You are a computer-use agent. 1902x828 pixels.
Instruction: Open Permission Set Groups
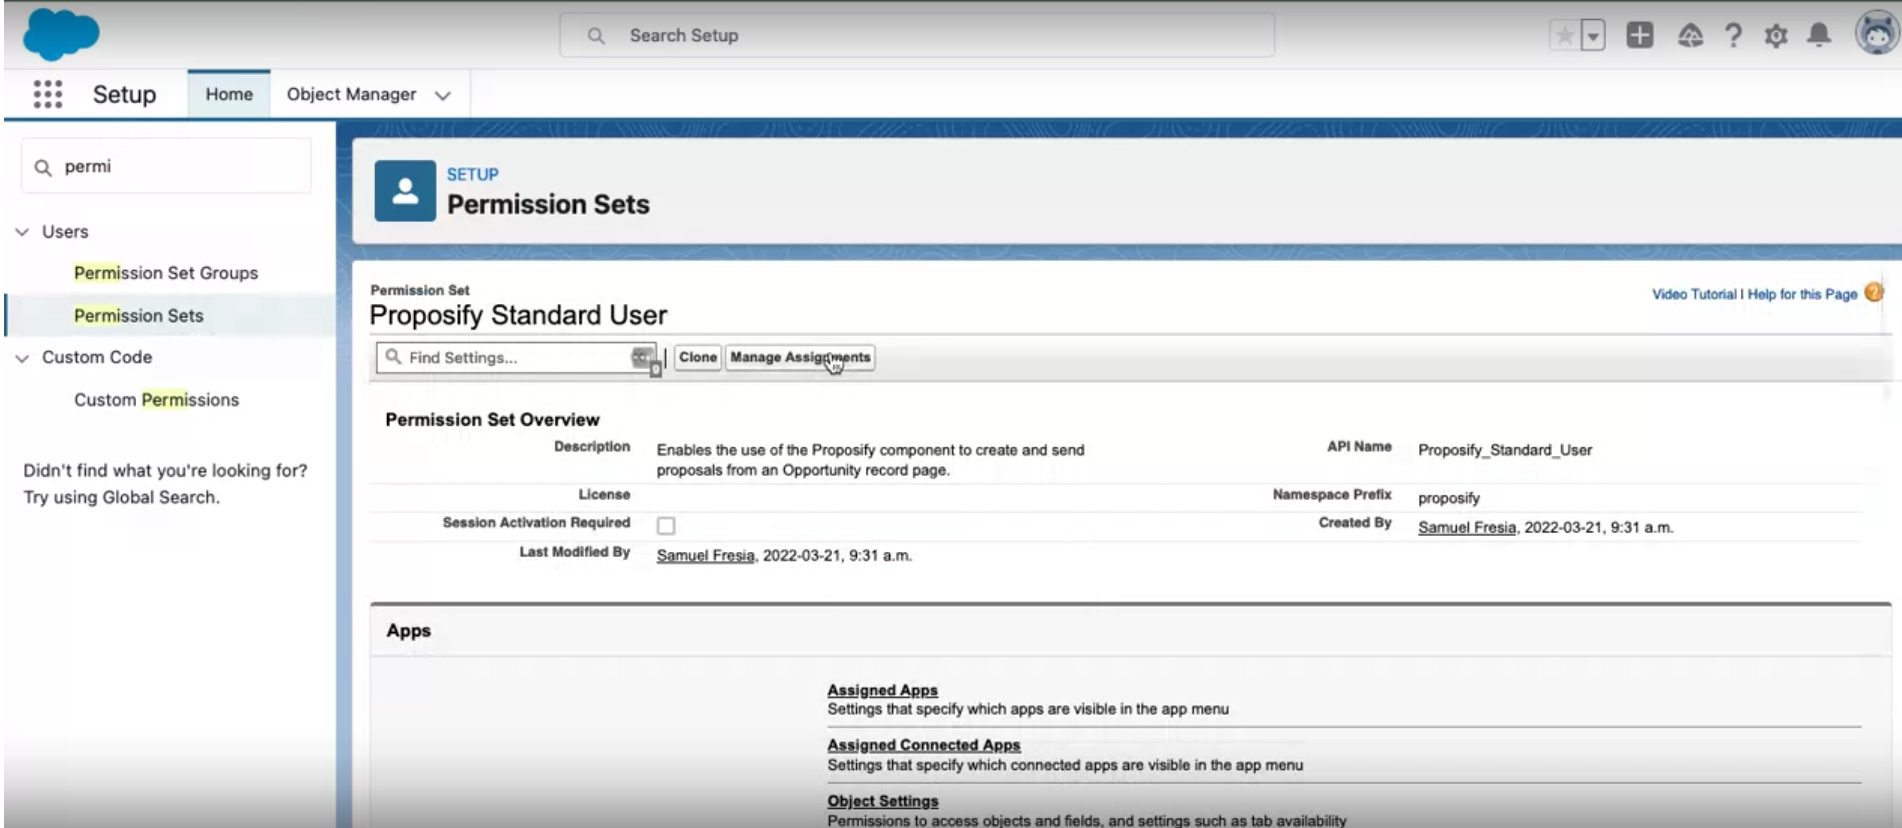click(166, 273)
